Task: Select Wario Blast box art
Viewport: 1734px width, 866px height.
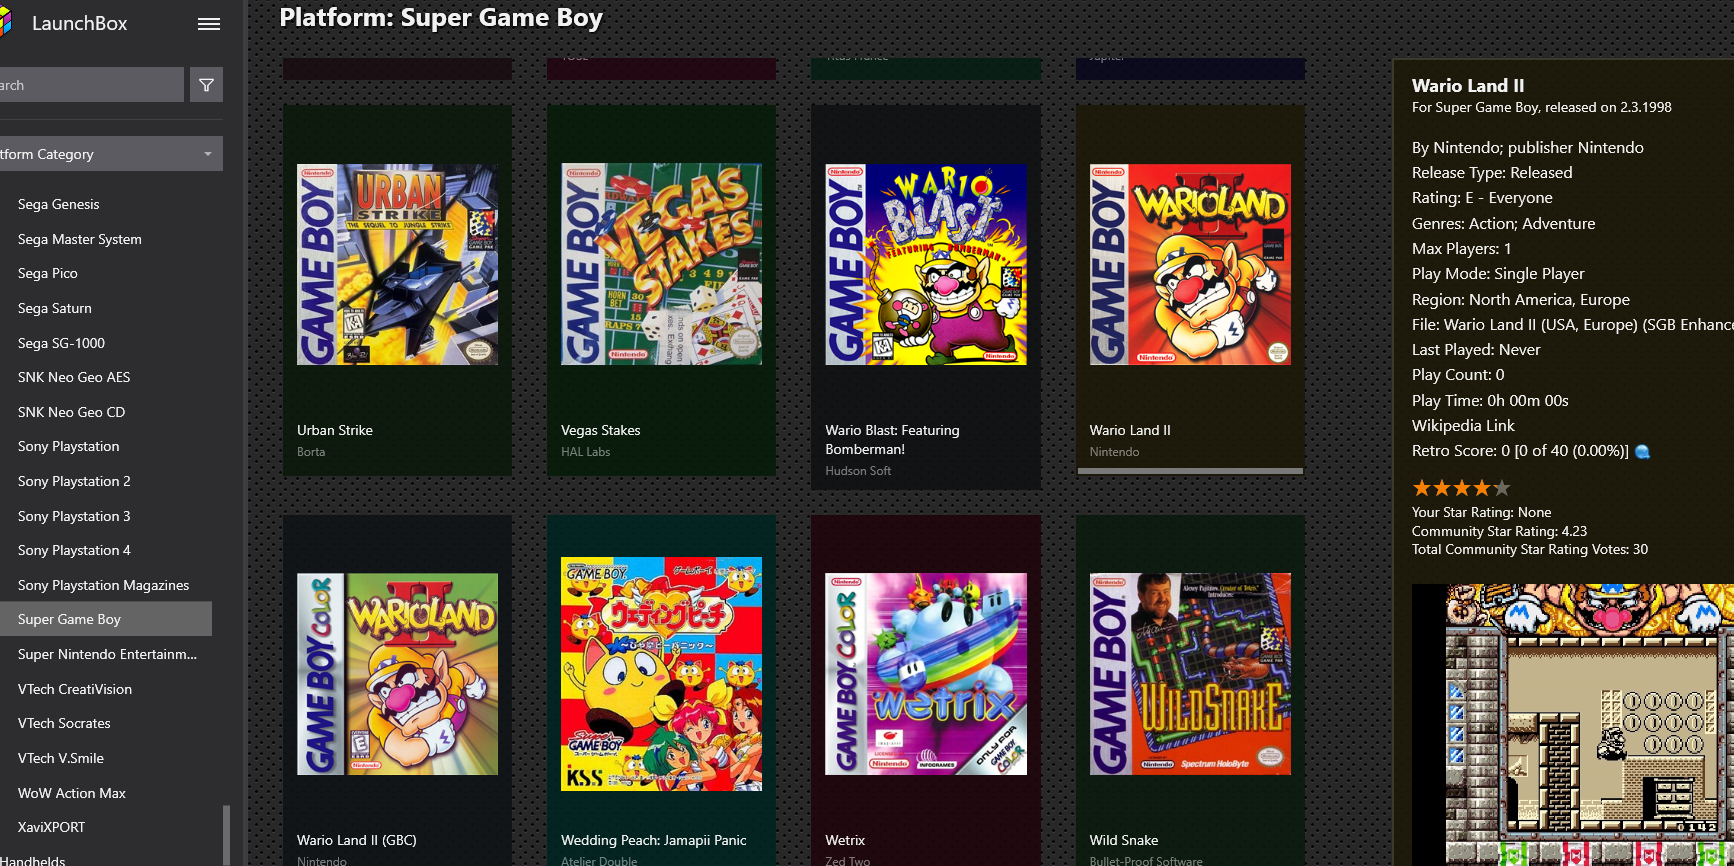Action: [x=926, y=264]
